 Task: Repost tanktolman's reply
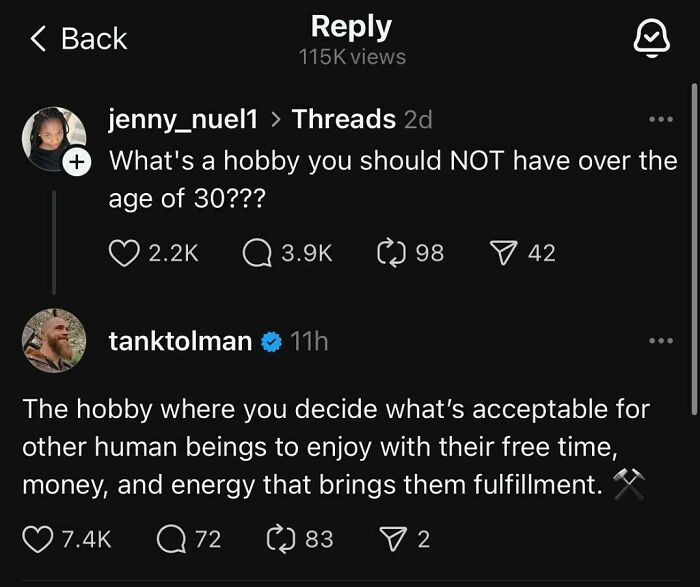pyautogui.click(x=280, y=539)
